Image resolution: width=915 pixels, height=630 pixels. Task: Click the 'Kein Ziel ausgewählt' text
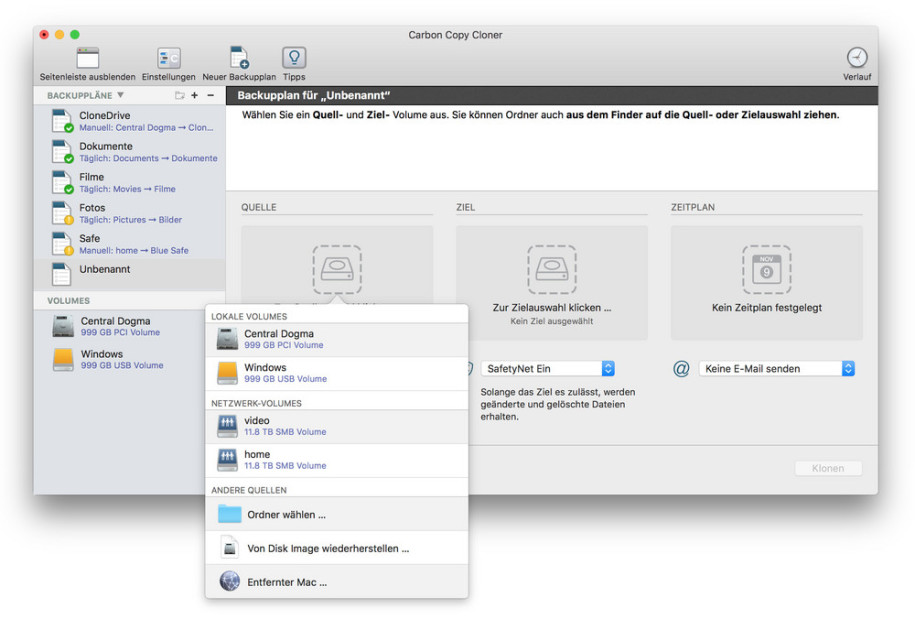[551, 321]
